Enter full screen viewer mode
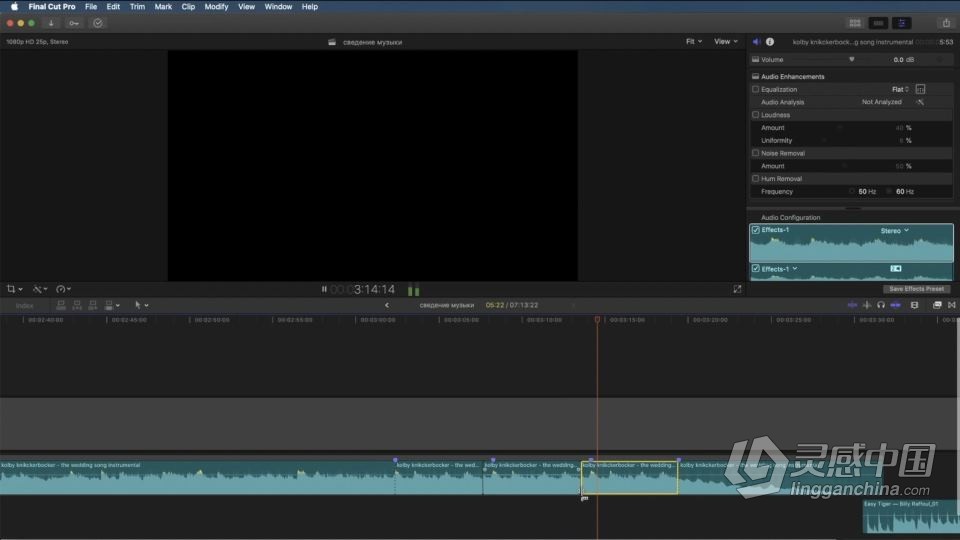The width and height of the screenshot is (960, 540). [x=737, y=289]
